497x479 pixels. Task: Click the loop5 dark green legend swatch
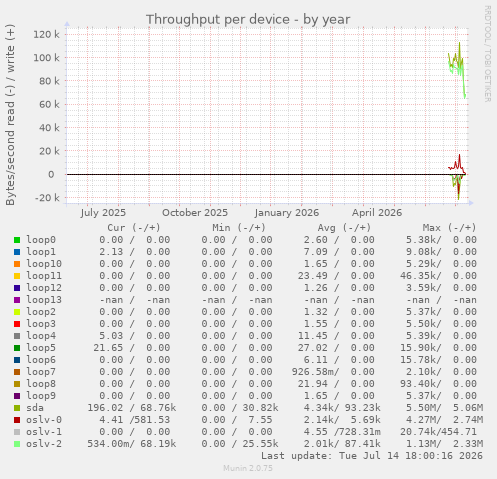(17, 348)
